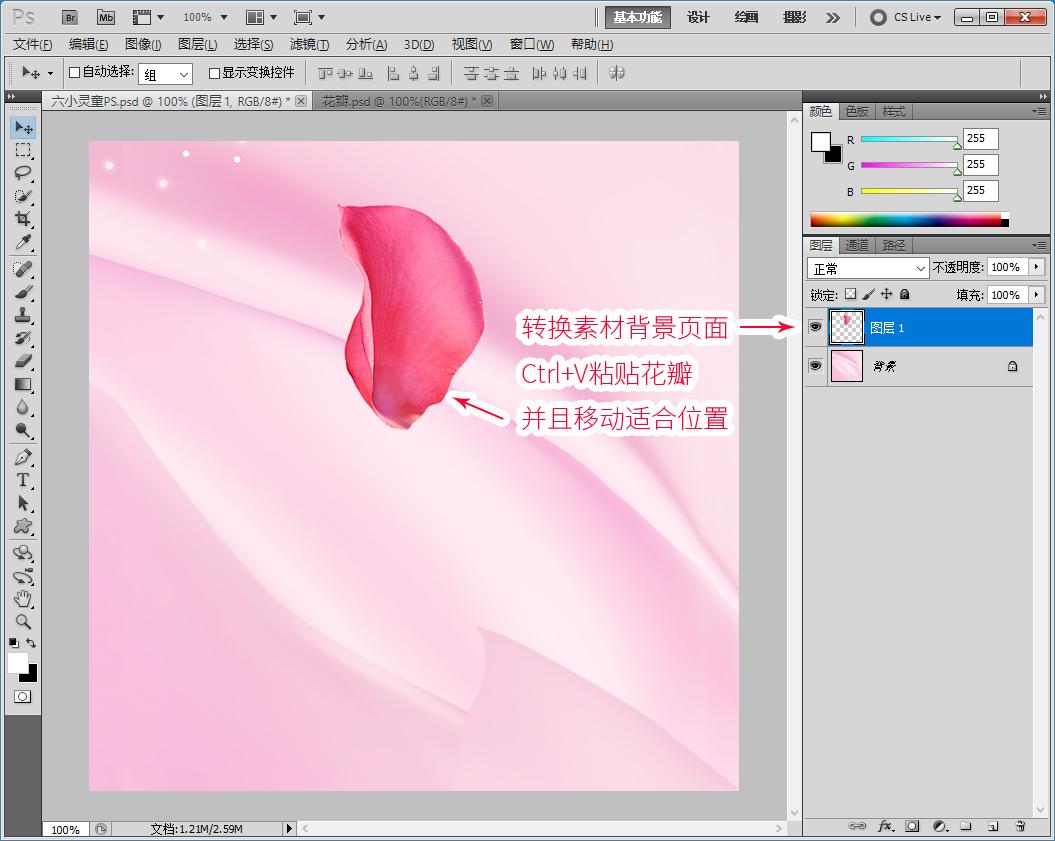Open the fill slider arrow
The image size is (1055, 841).
1036,295
